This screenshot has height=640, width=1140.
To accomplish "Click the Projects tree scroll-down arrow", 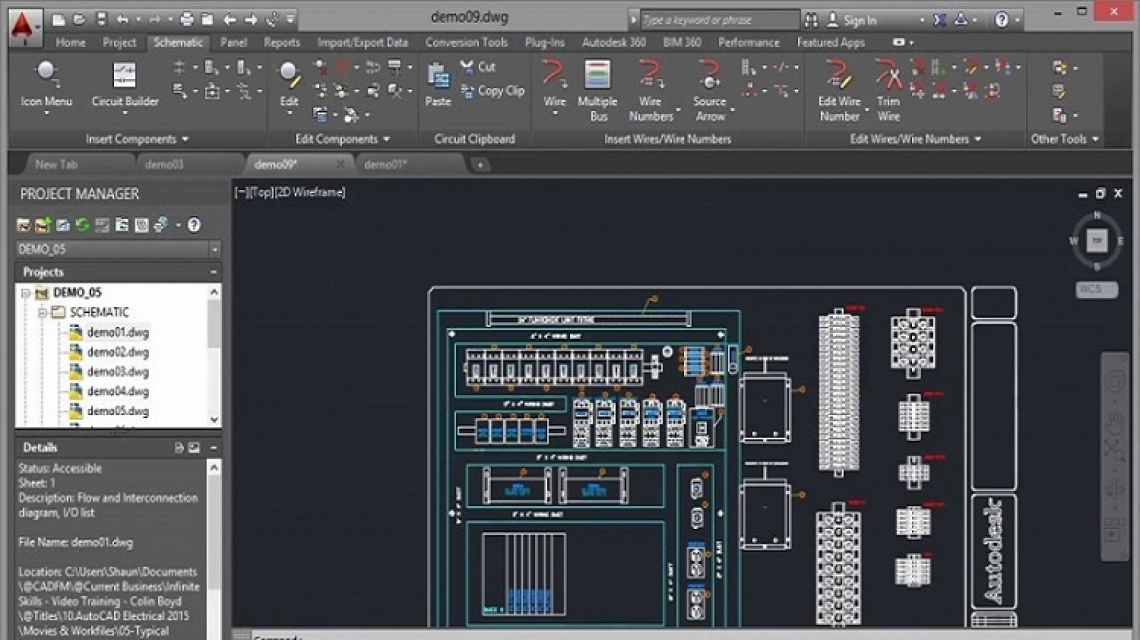I will (x=214, y=420).
